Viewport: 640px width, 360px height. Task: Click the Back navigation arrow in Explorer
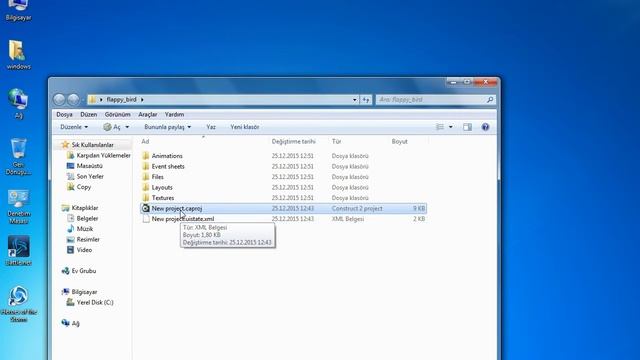pos(59,99)
